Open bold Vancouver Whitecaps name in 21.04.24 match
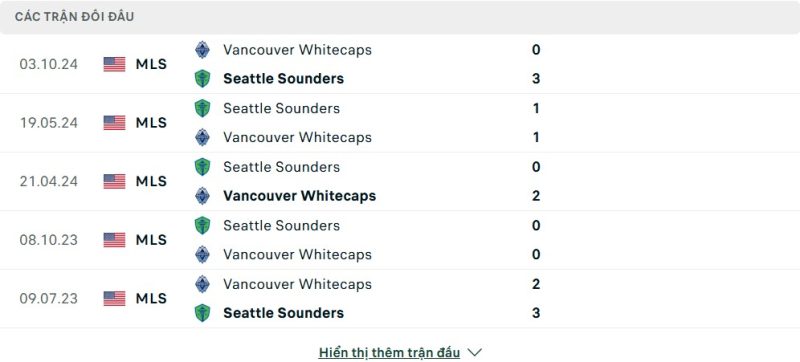The height and width of the screenshot is (362, 800). [x=299, y=196]
